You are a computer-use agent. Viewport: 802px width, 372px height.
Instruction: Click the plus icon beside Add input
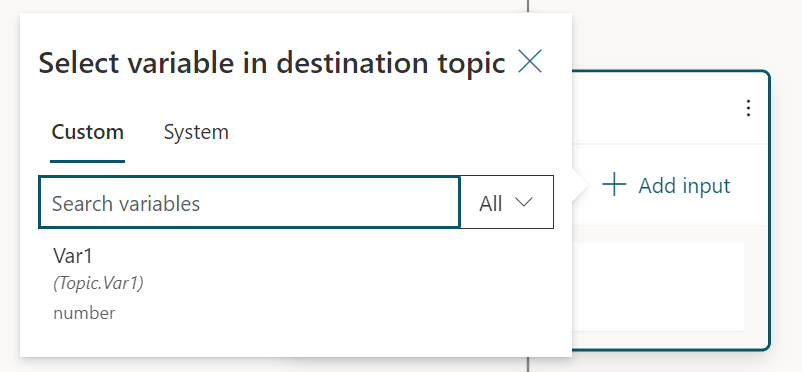tap(614, 185)
